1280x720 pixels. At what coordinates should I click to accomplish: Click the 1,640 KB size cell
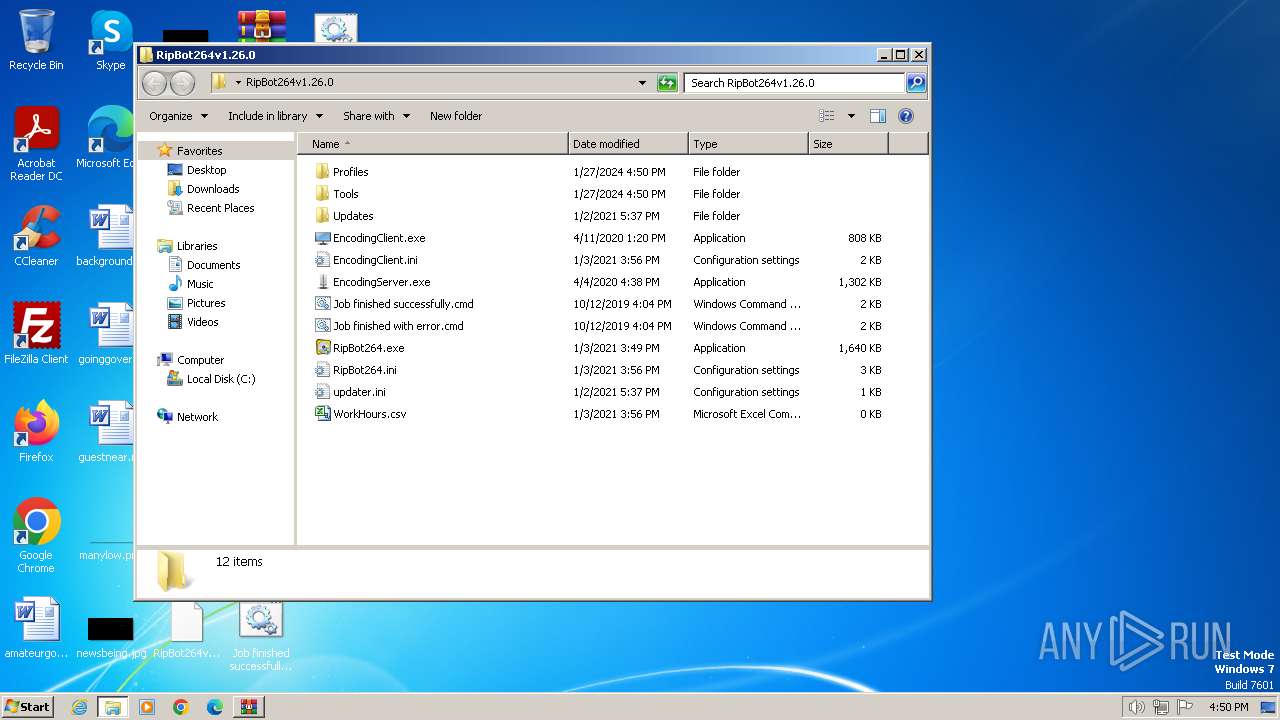tap(860, 348)
